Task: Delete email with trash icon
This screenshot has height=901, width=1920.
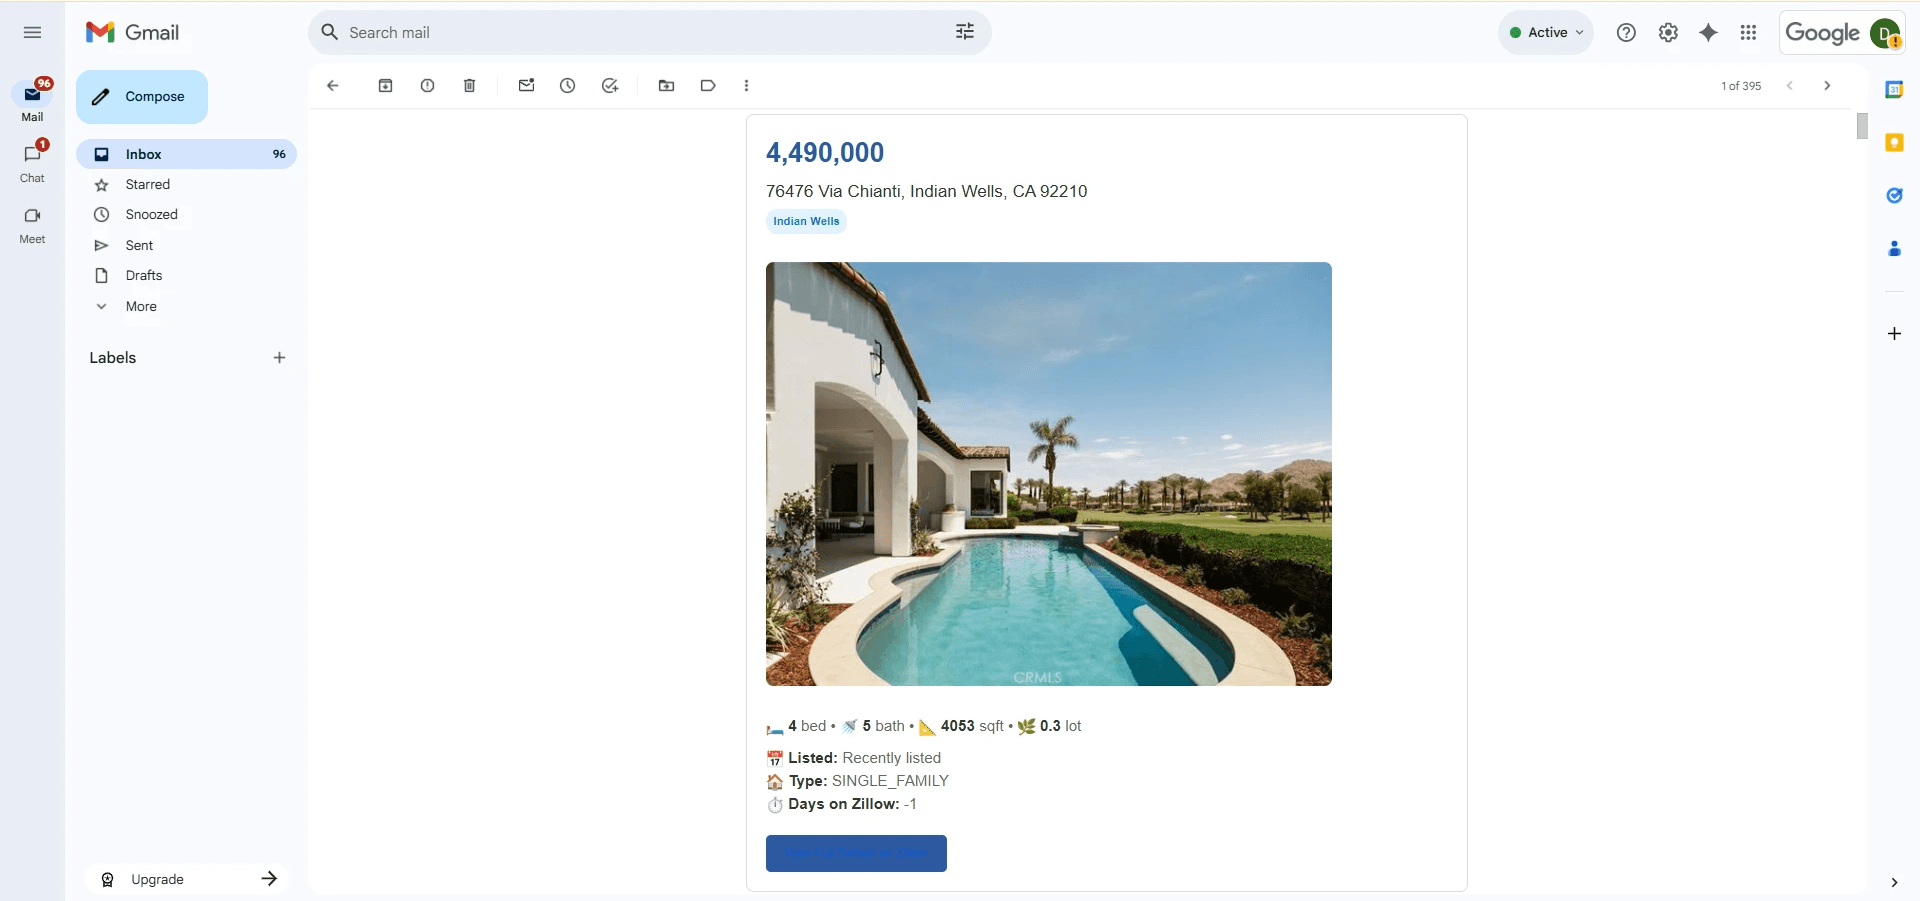Action: point(469,86)
